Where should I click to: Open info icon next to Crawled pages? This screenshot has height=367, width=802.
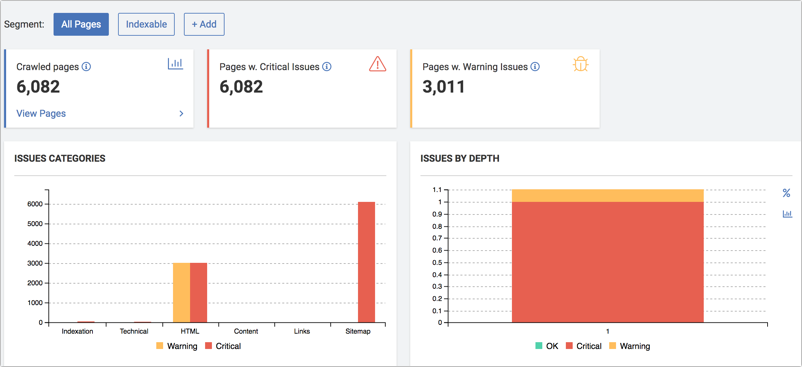86,67
